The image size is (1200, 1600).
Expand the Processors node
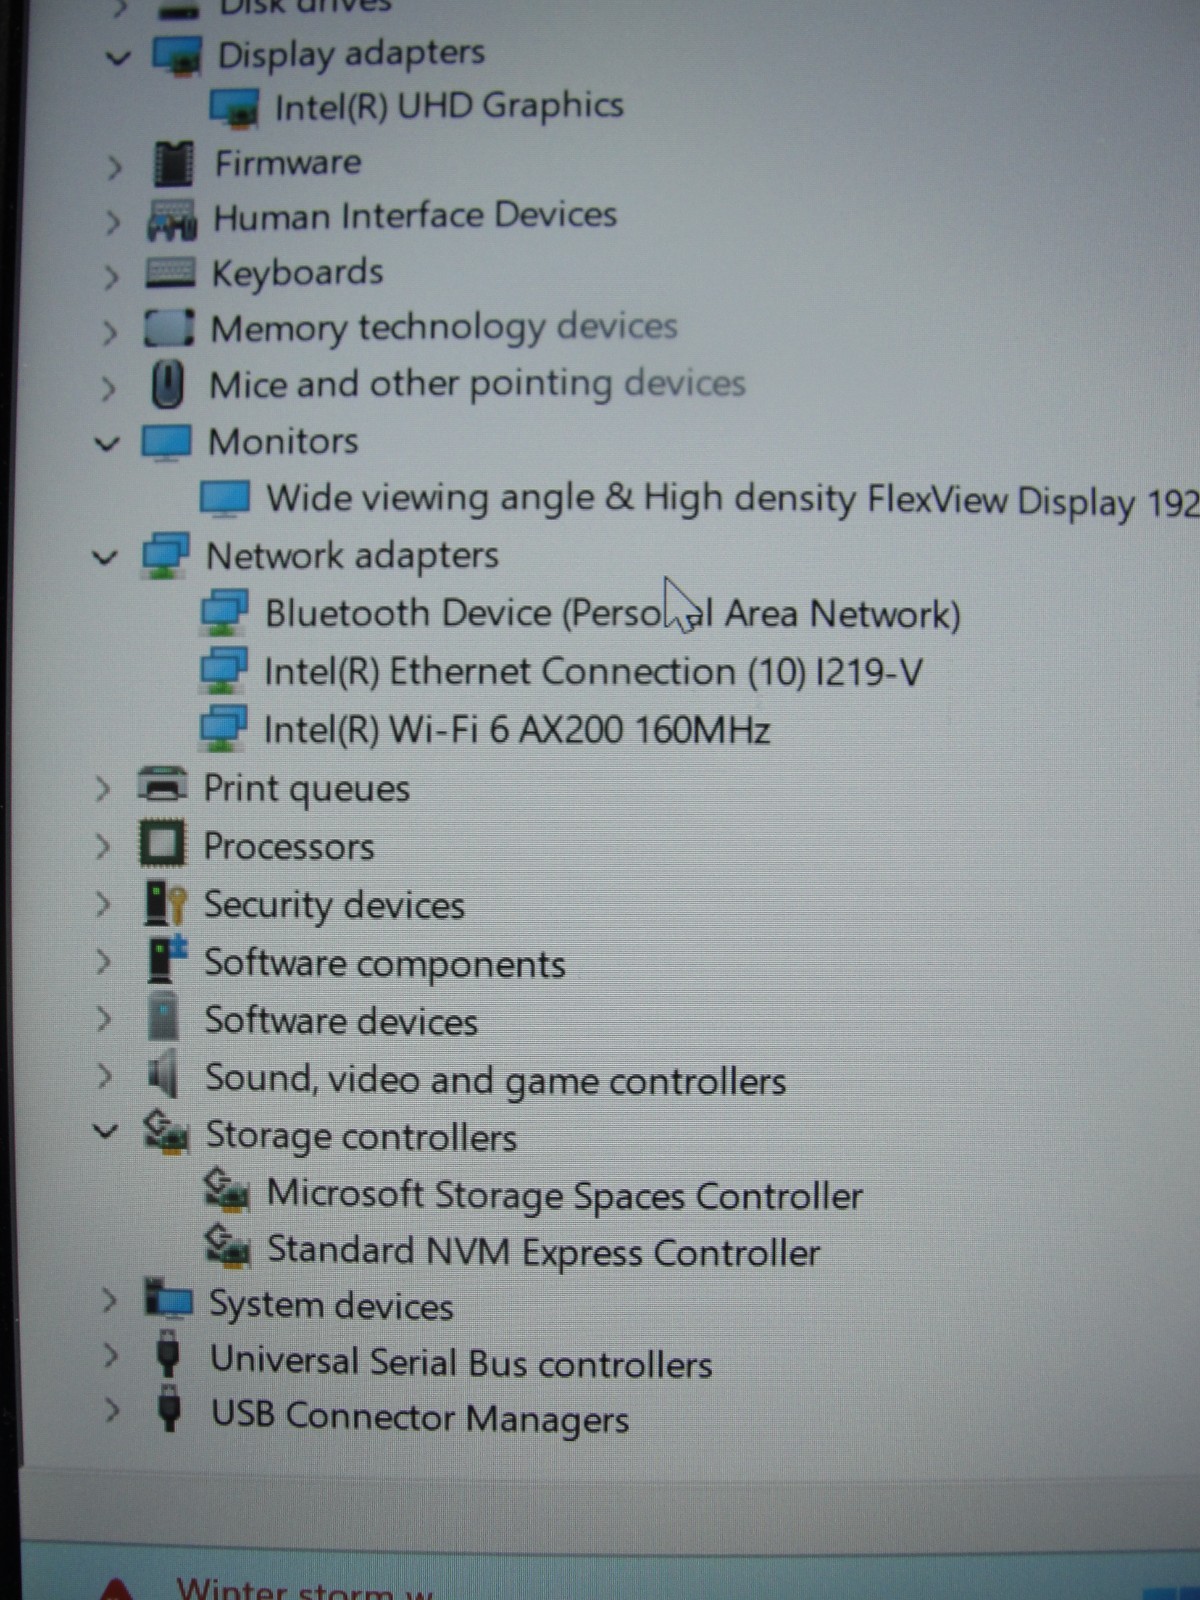click(x=102, y=847)
